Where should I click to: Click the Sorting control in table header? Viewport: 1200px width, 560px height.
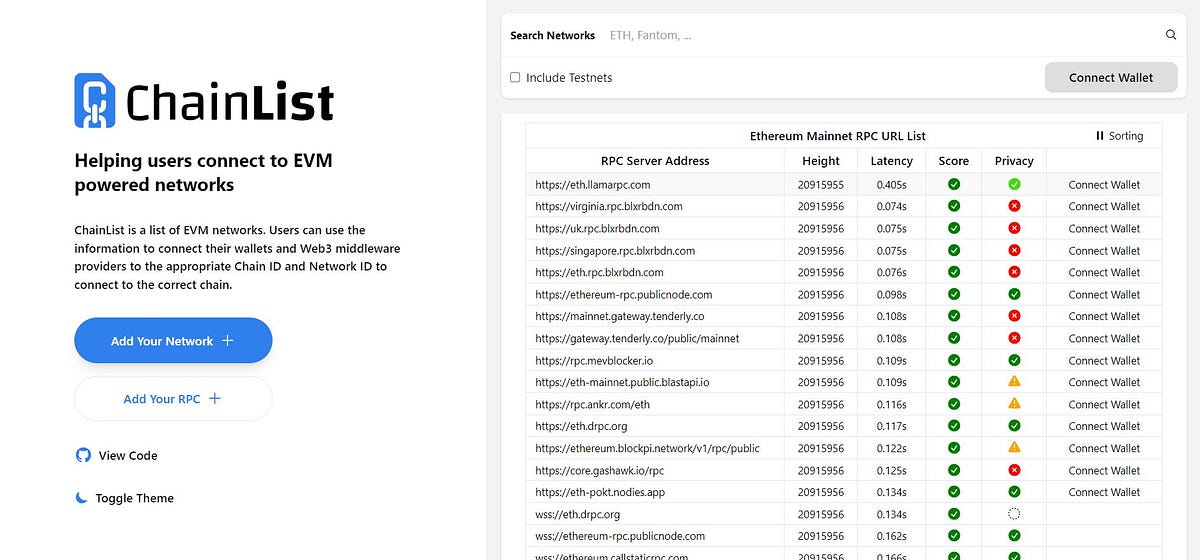1119,136
